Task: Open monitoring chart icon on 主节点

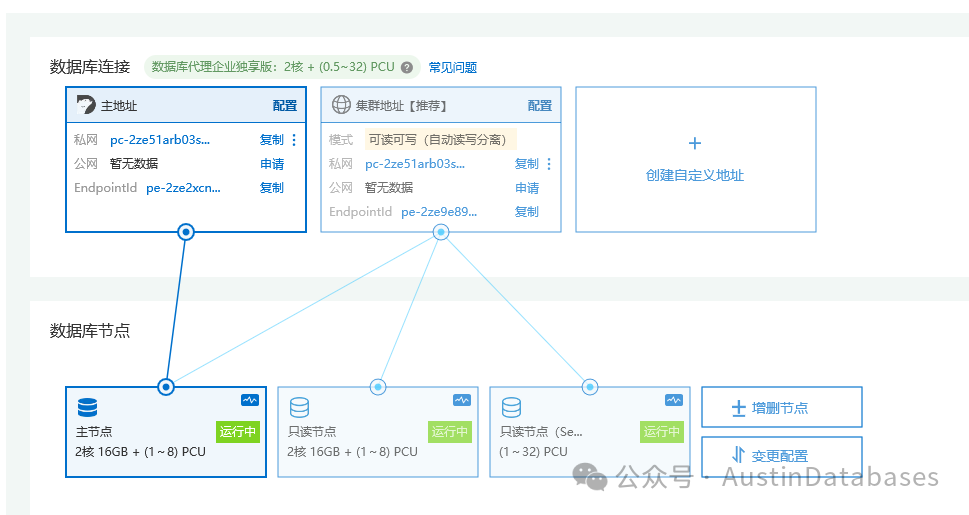Action: click(250, 400)
